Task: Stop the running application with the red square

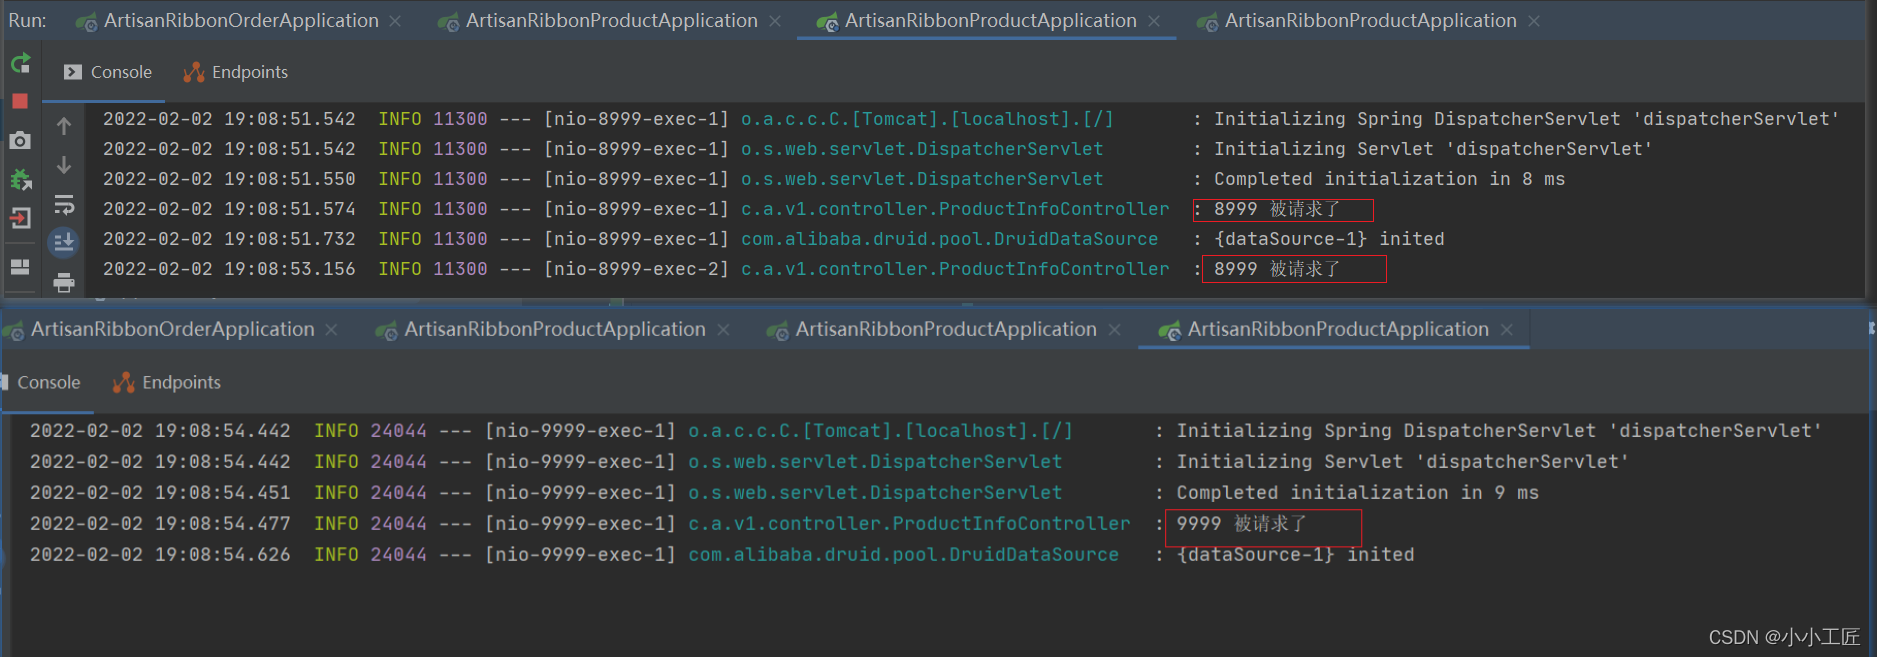Action: coord(20,101)
